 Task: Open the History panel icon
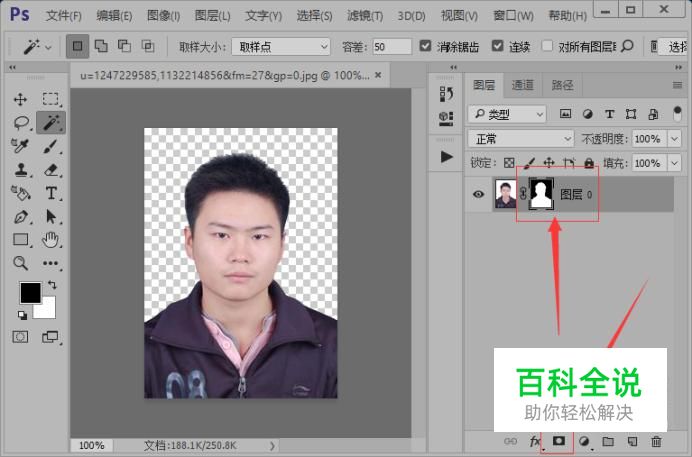click(446, 94)
